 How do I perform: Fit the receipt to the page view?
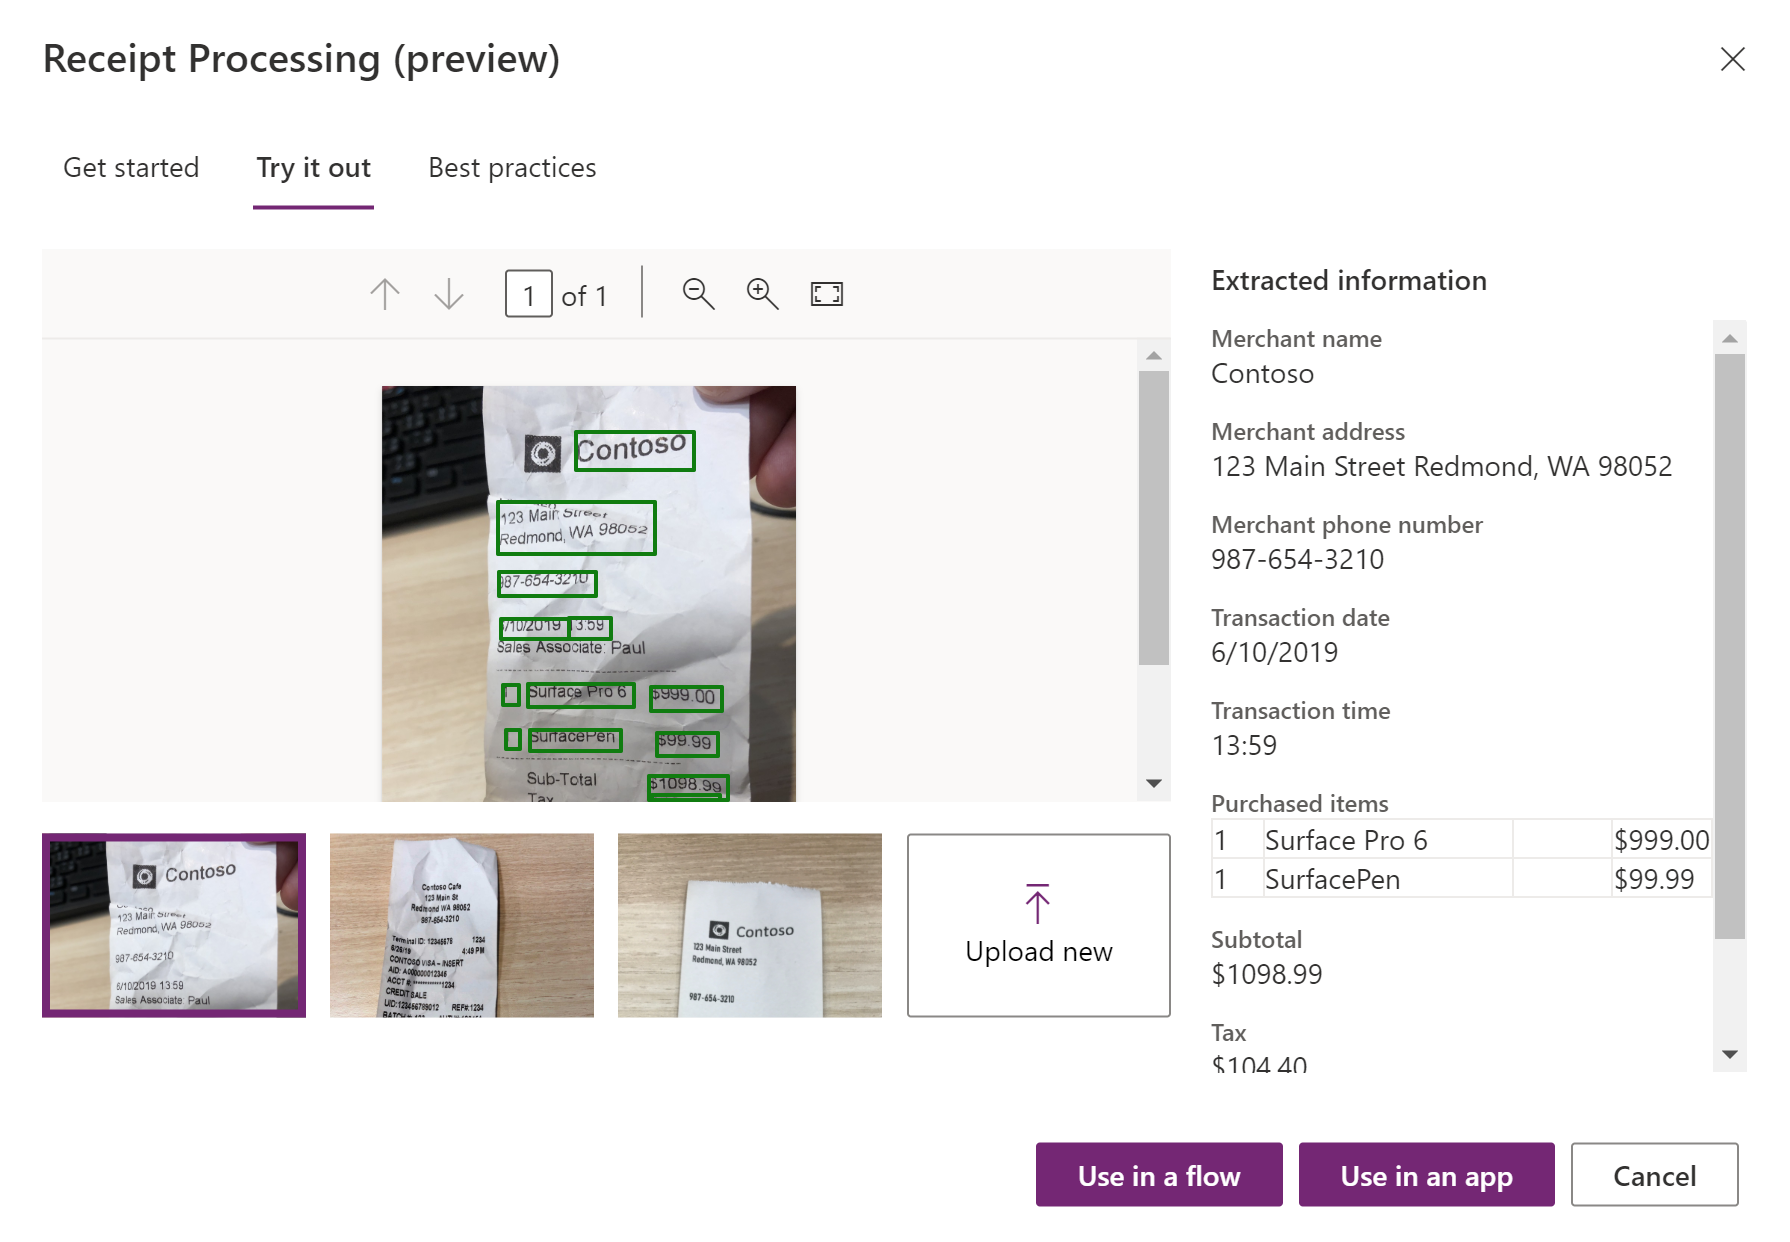tap(825, 293)
